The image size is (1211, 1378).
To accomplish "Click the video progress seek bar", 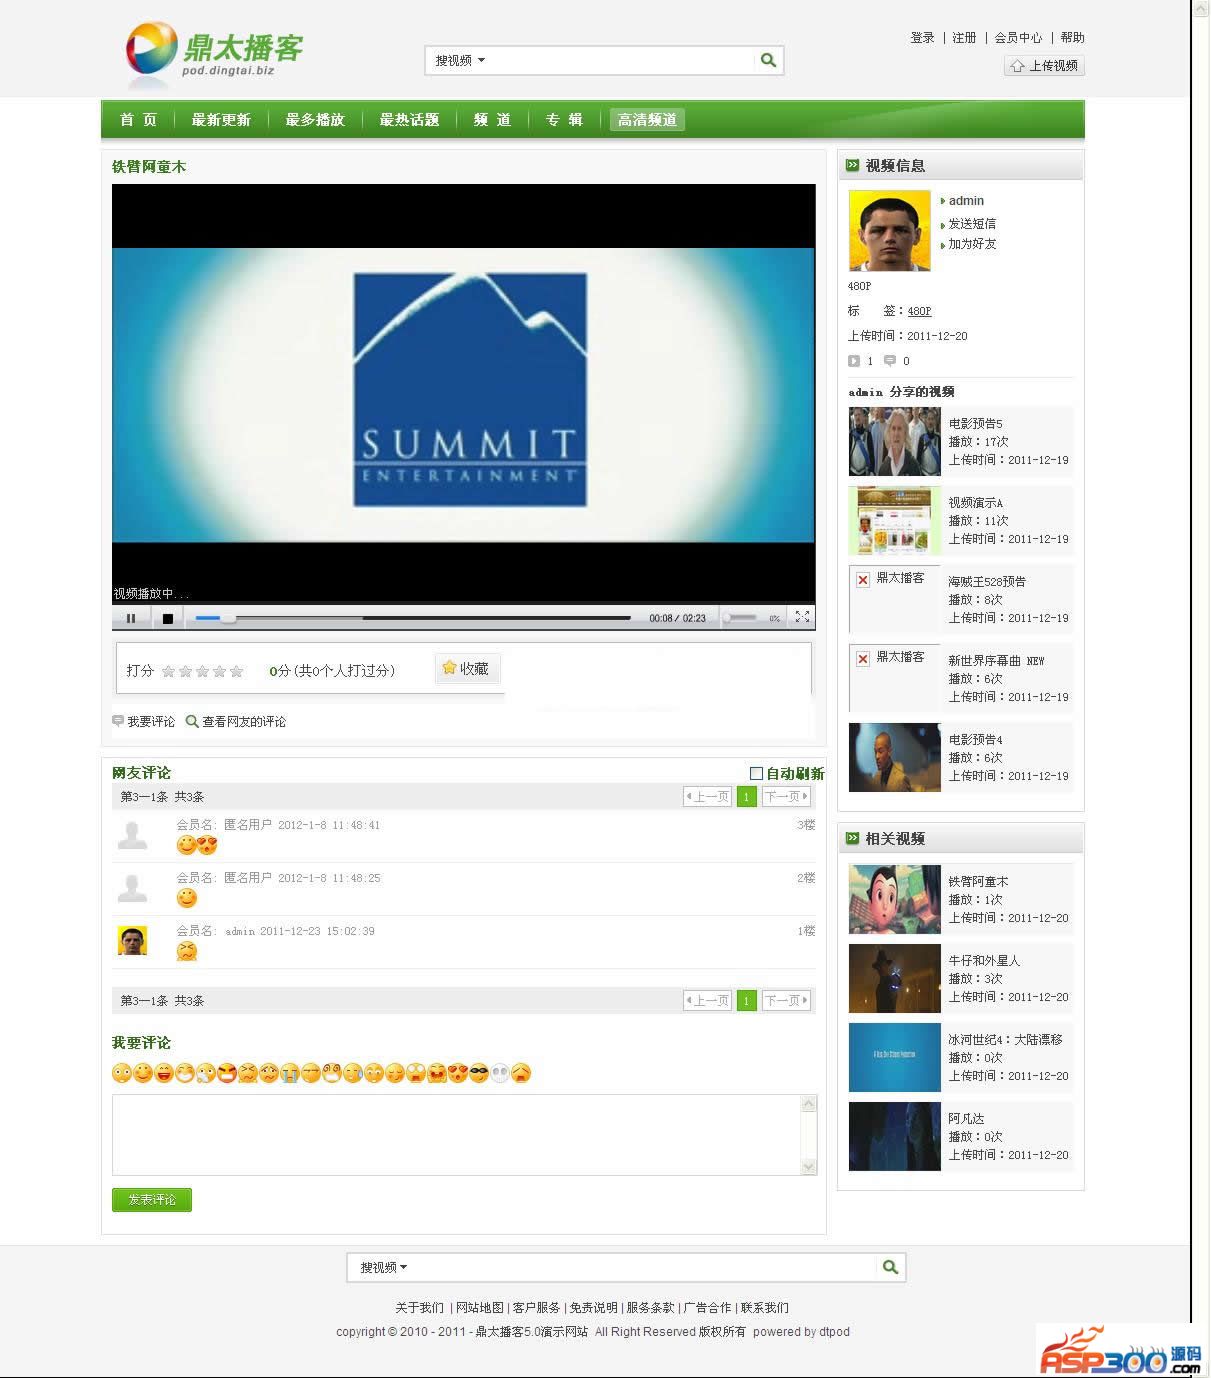I will click(412, 618).
